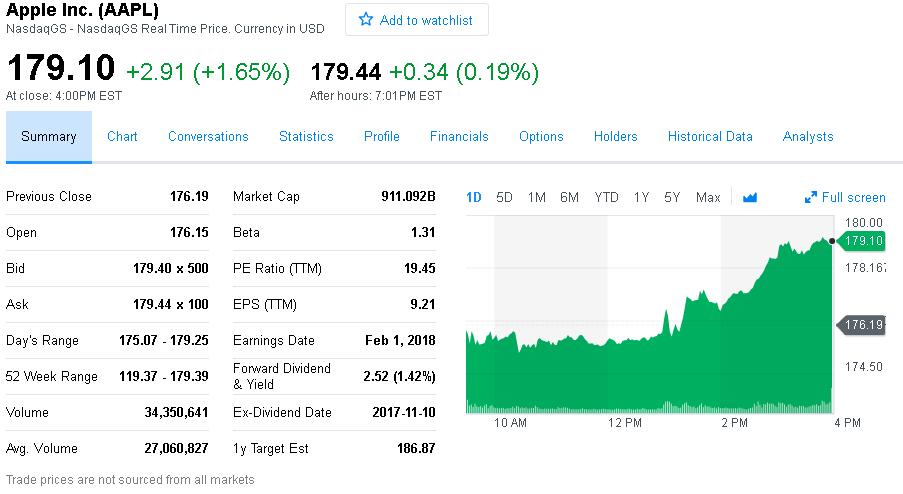Switch to area chart type icon
This screenshot has width=903, height=494.
[750, 197]
